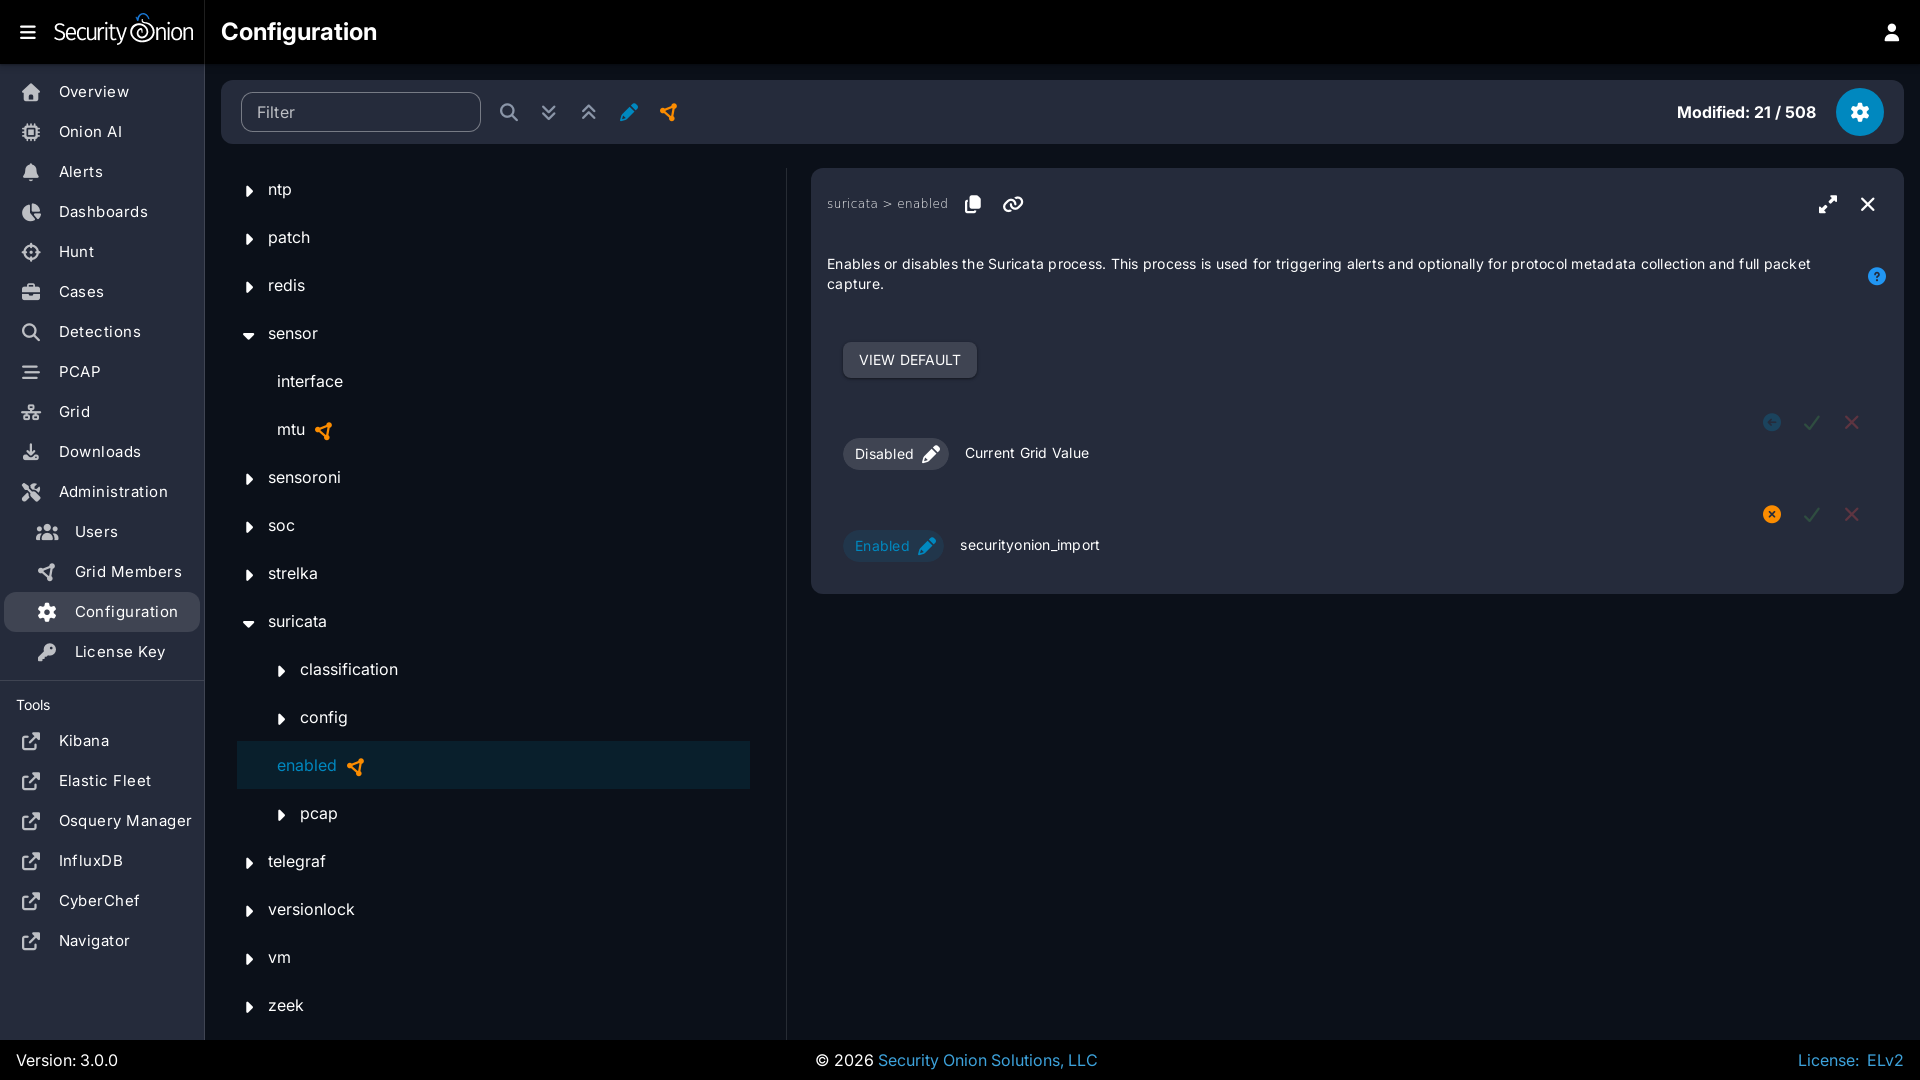Screen dimensions: 1920x1080
Task: Click the expand-all double chevron icon
Action: tap(548, 112)
